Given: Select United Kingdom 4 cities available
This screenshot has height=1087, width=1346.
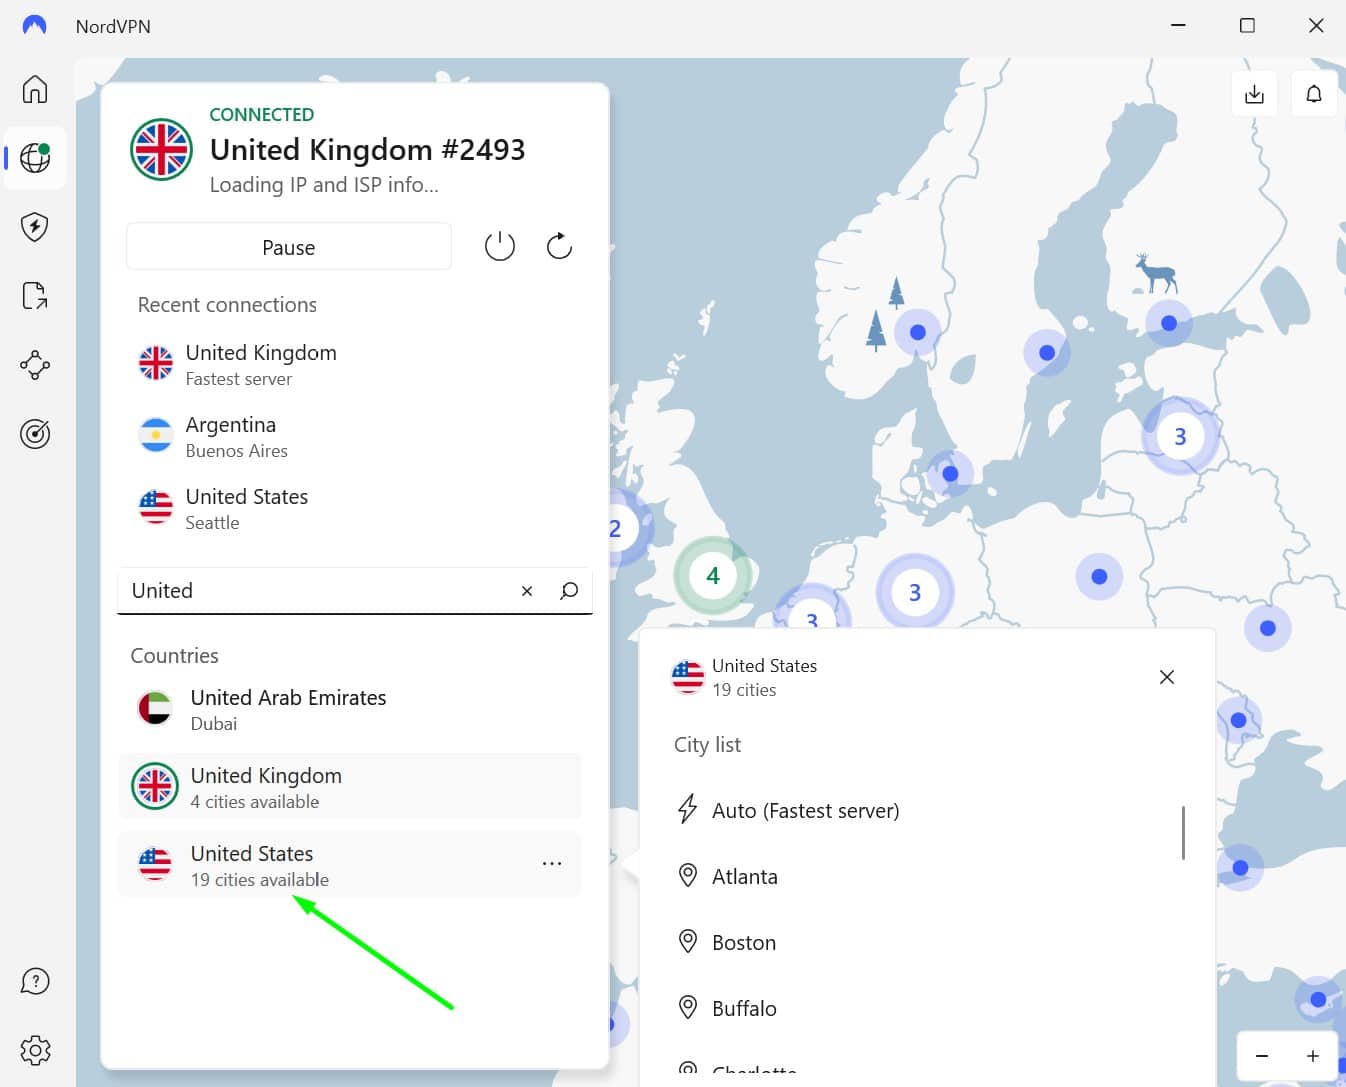Looking at the screenshot, I should (350, 787).
